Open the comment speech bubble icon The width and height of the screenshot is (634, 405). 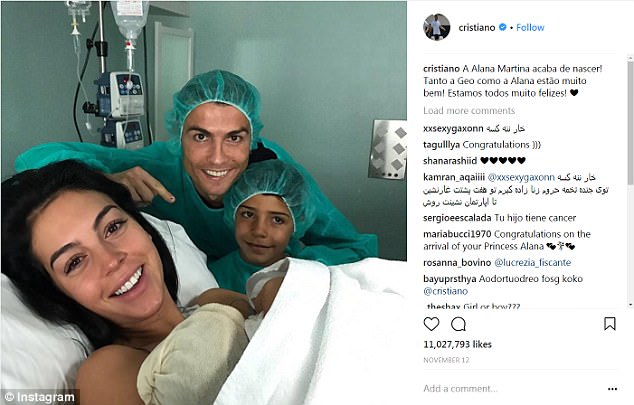(459, 324)
